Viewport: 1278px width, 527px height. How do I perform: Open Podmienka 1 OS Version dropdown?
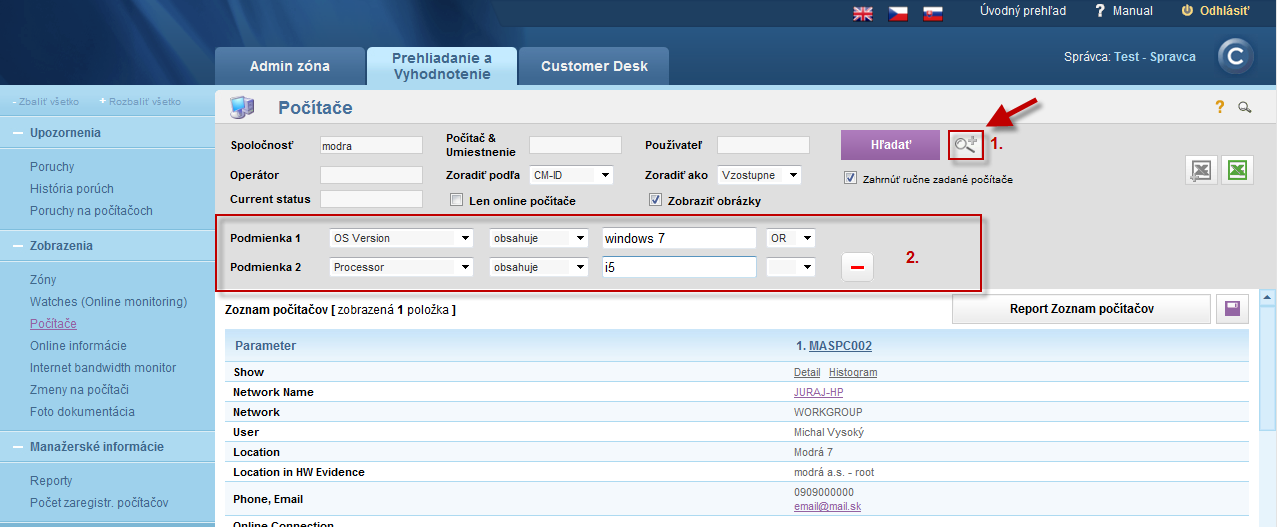(x=401, y=238)
